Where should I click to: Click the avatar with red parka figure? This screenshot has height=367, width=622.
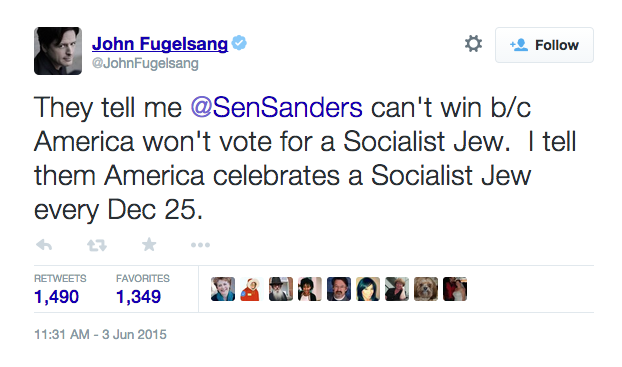coord(252,289)
